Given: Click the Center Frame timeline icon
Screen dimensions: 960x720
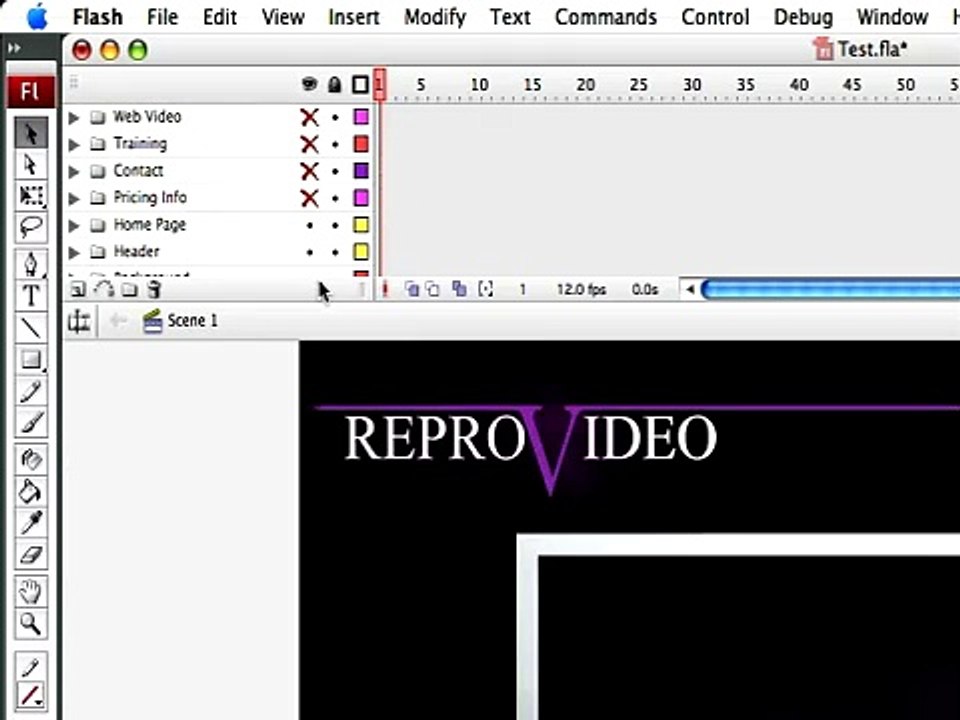Looking at the screenshot, I should tap(384, 289).
